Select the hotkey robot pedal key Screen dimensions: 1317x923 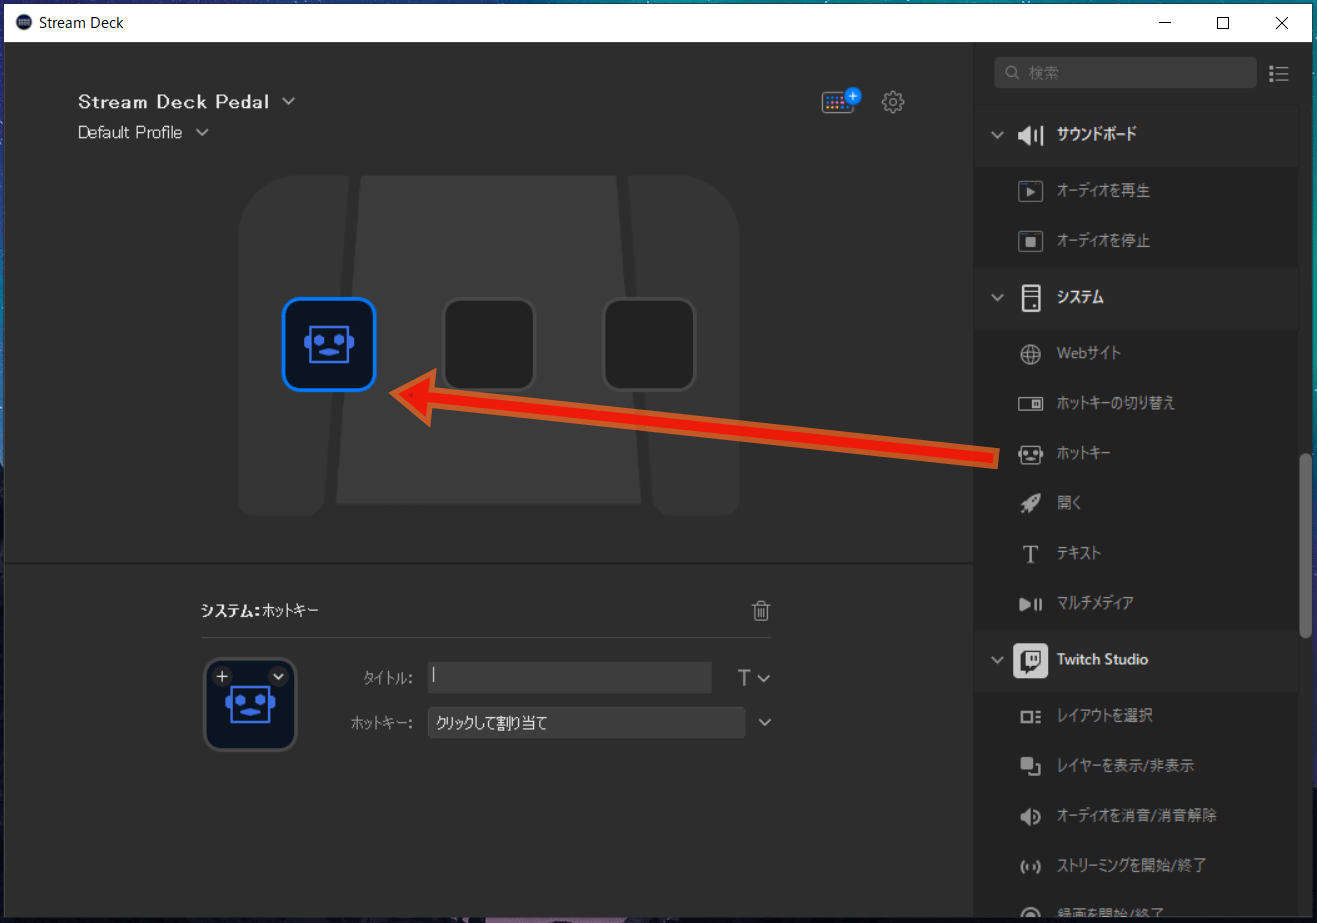click(329, 344)
